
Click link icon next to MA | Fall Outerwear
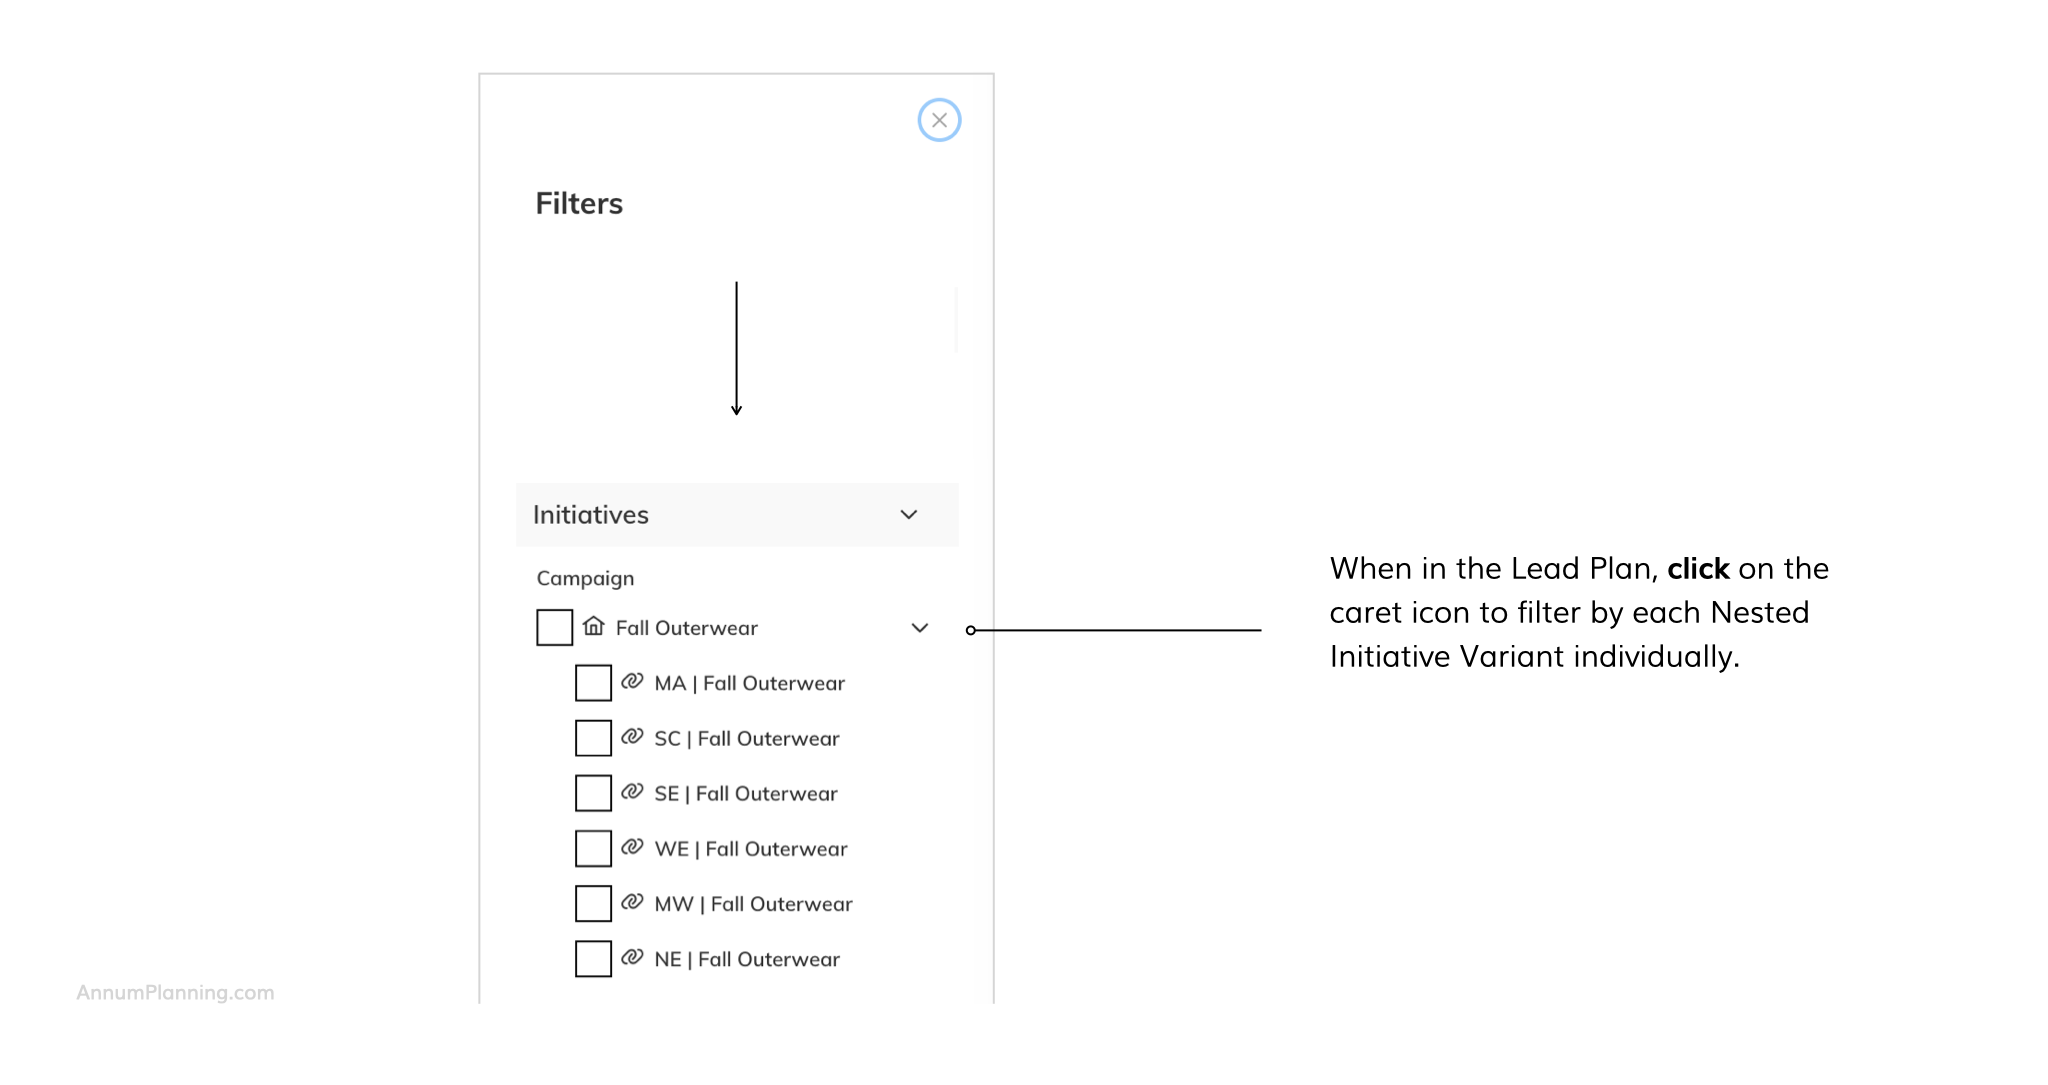tap(632, 682)
